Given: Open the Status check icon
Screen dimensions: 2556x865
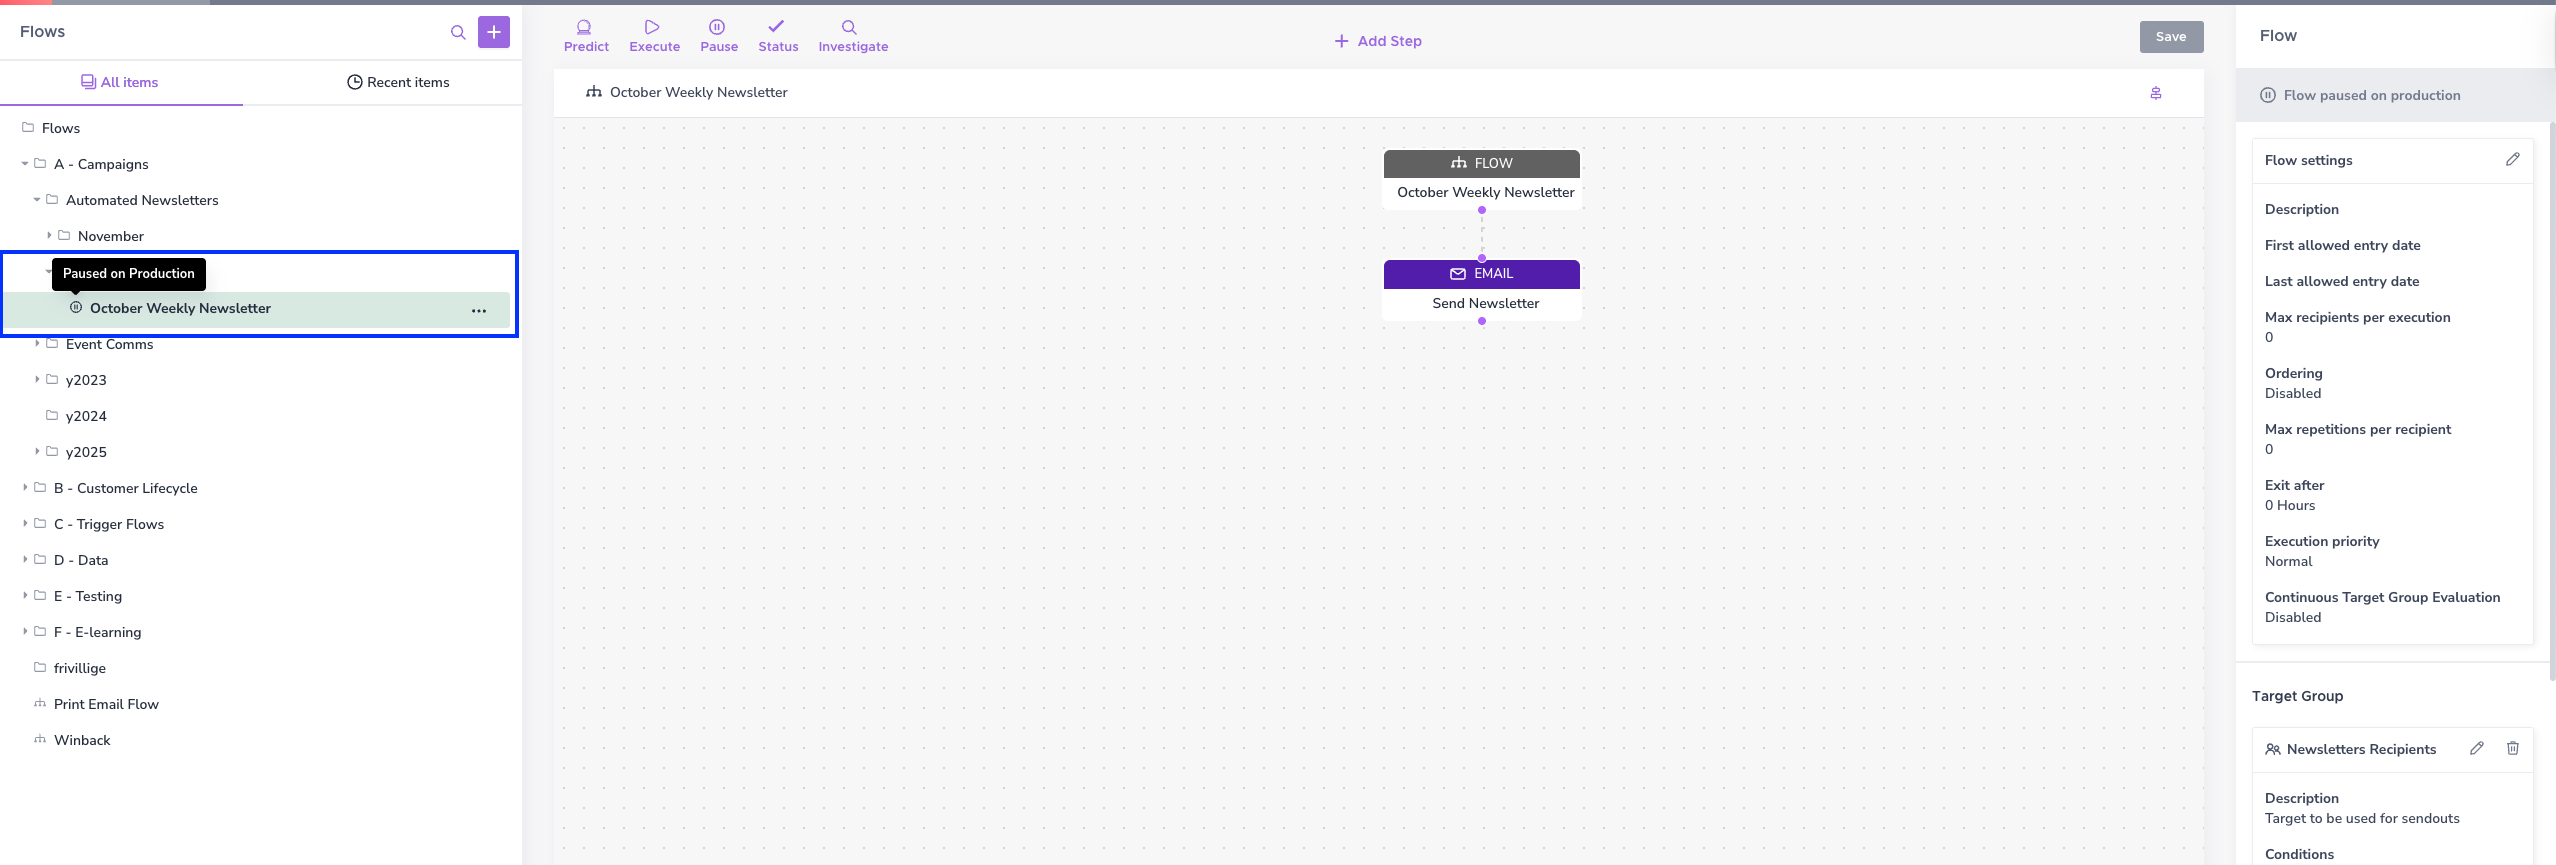Looking at the screenshot, I should (x=778, y=36).
